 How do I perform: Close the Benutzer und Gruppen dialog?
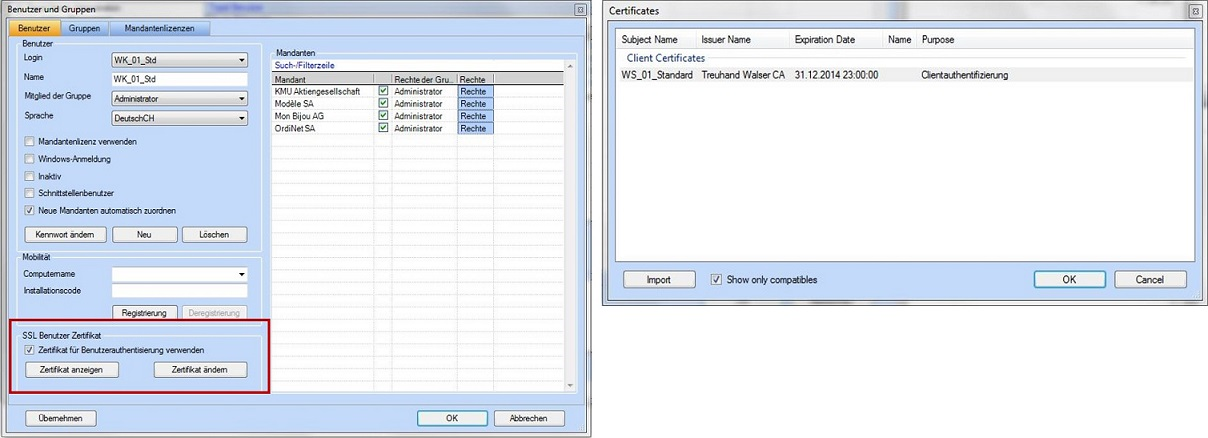[581, 9]
